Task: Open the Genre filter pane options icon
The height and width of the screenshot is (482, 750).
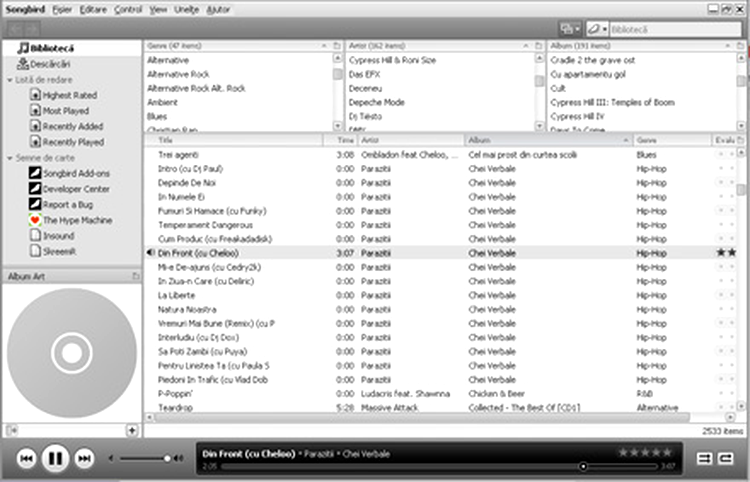Action: point(337,46)
